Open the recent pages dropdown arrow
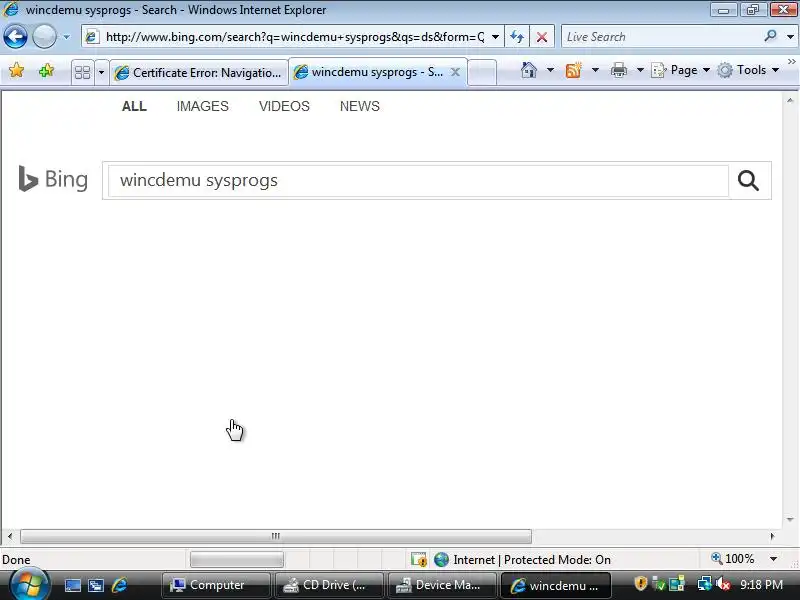The width and height of the screenshot is (800, 600). point(66,37)
